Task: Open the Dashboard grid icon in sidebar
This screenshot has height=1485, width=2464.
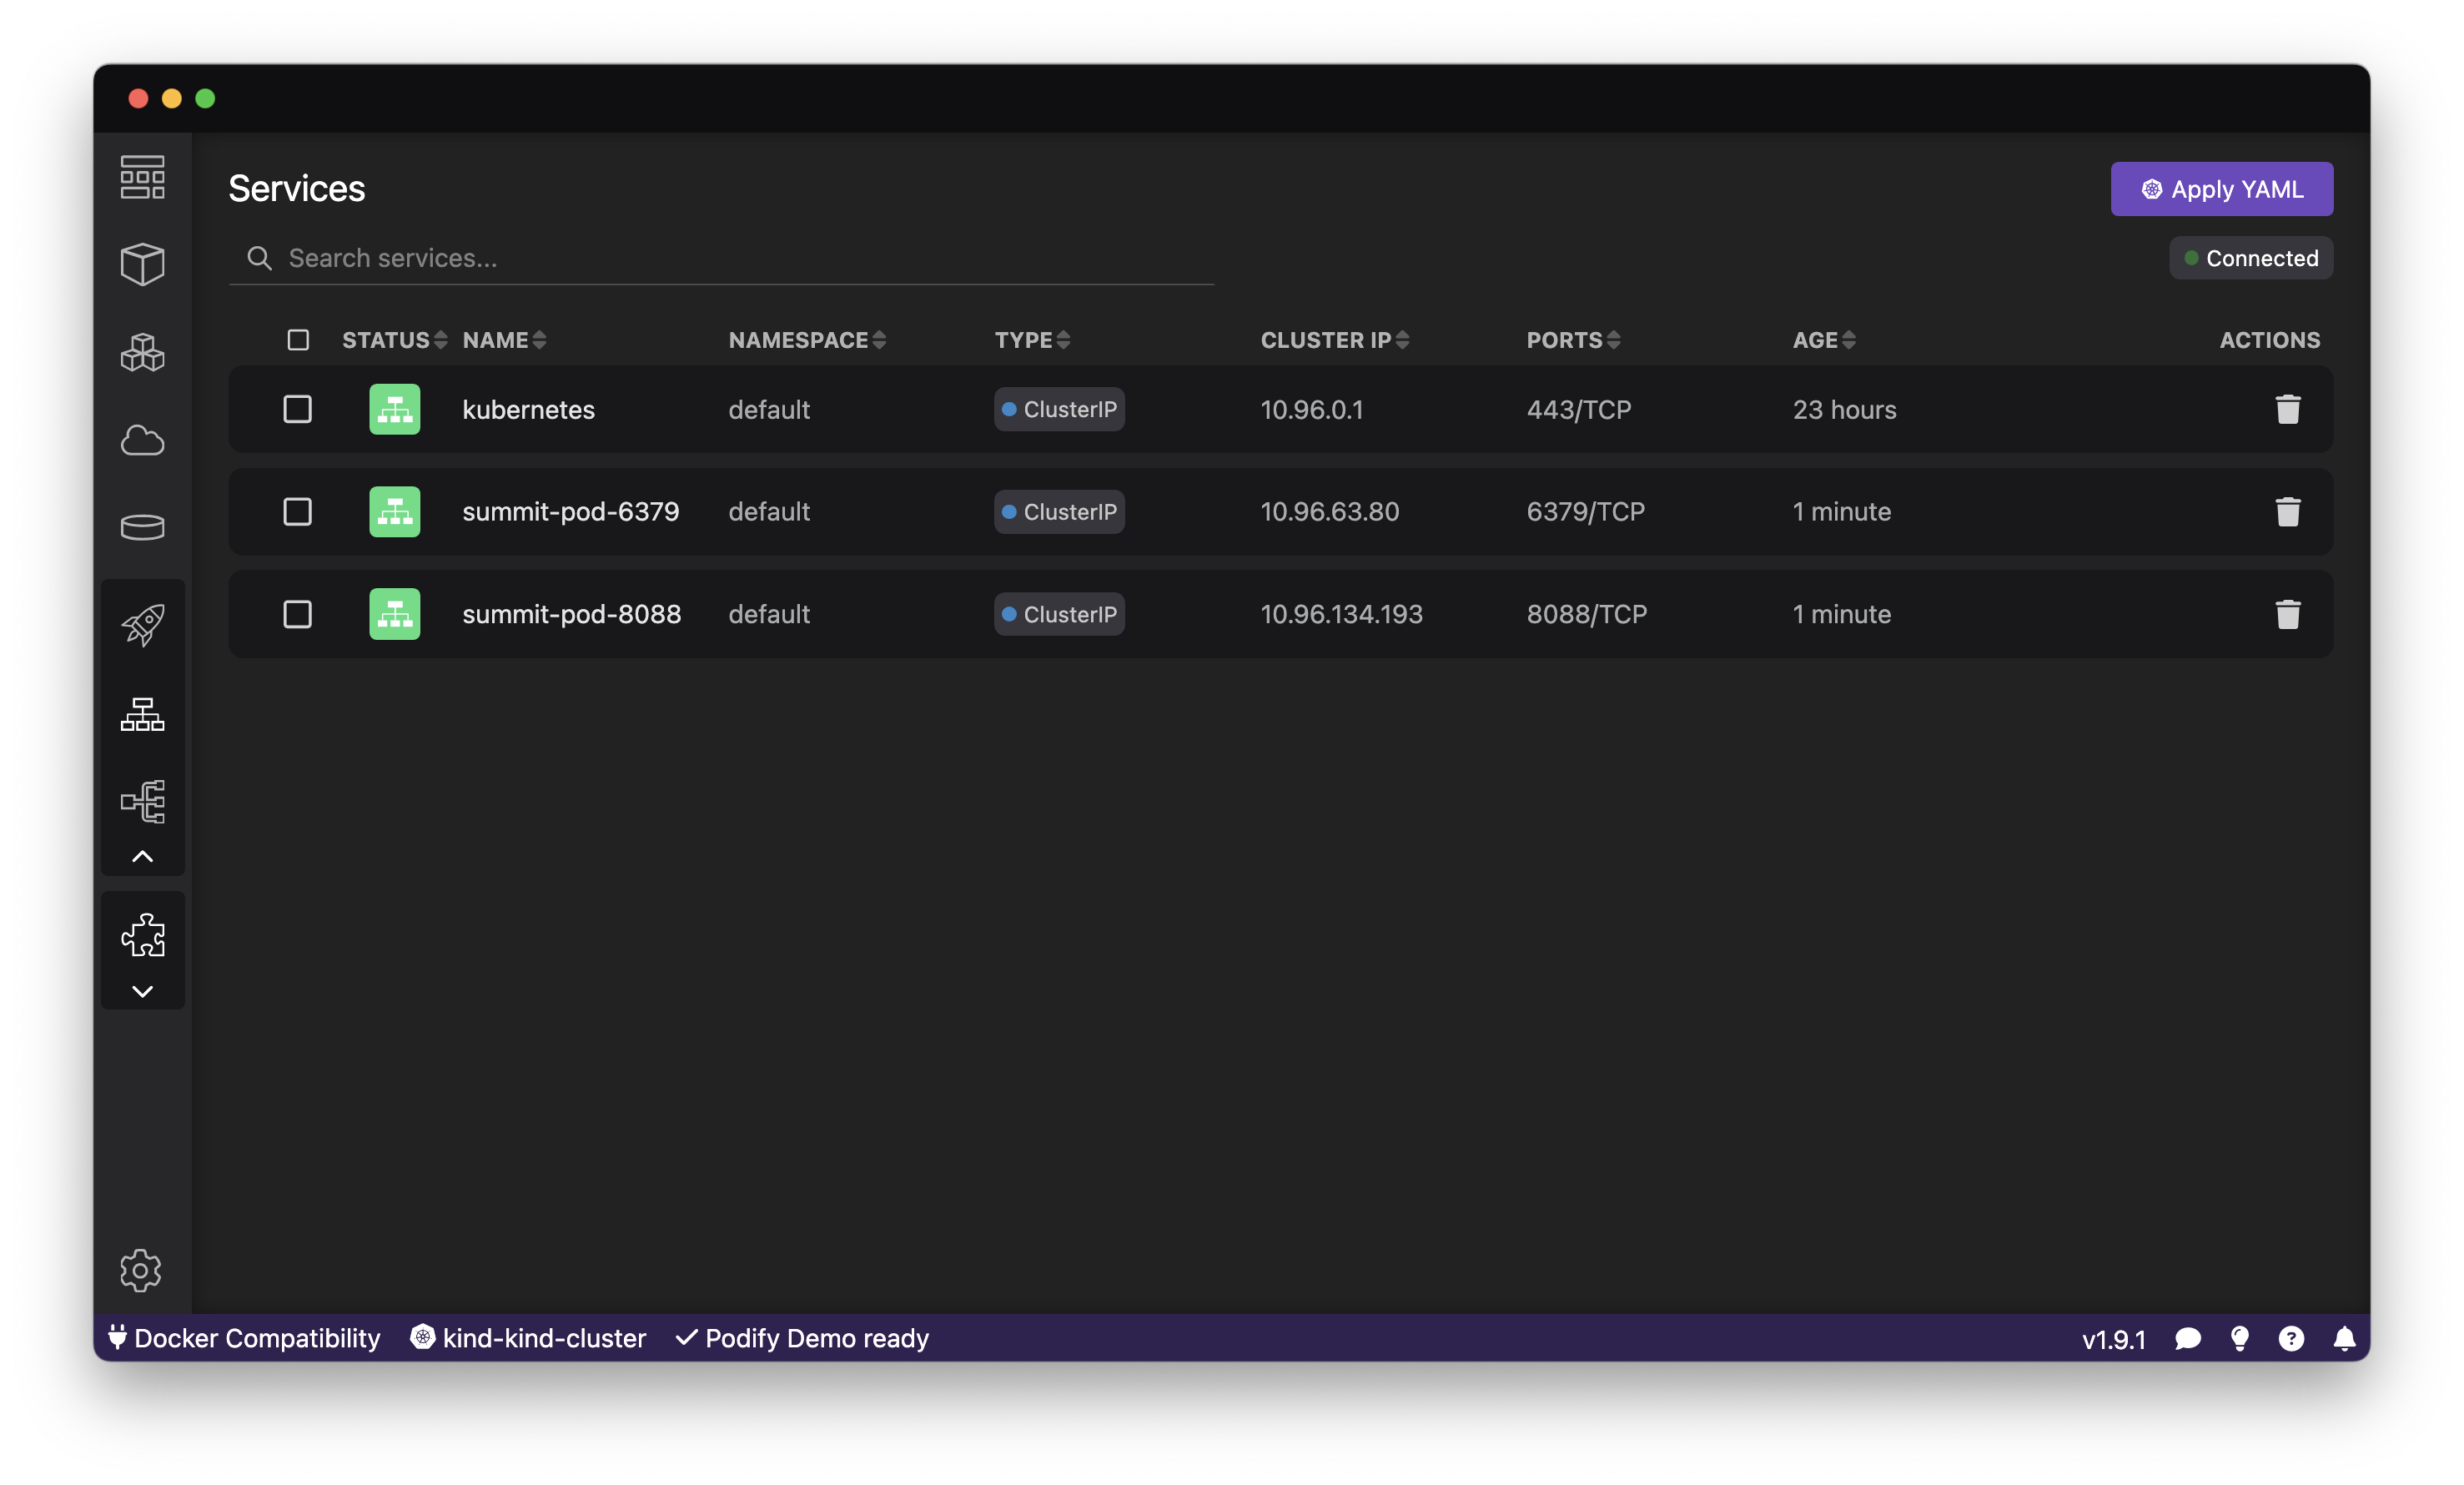Action: (142, 177)
